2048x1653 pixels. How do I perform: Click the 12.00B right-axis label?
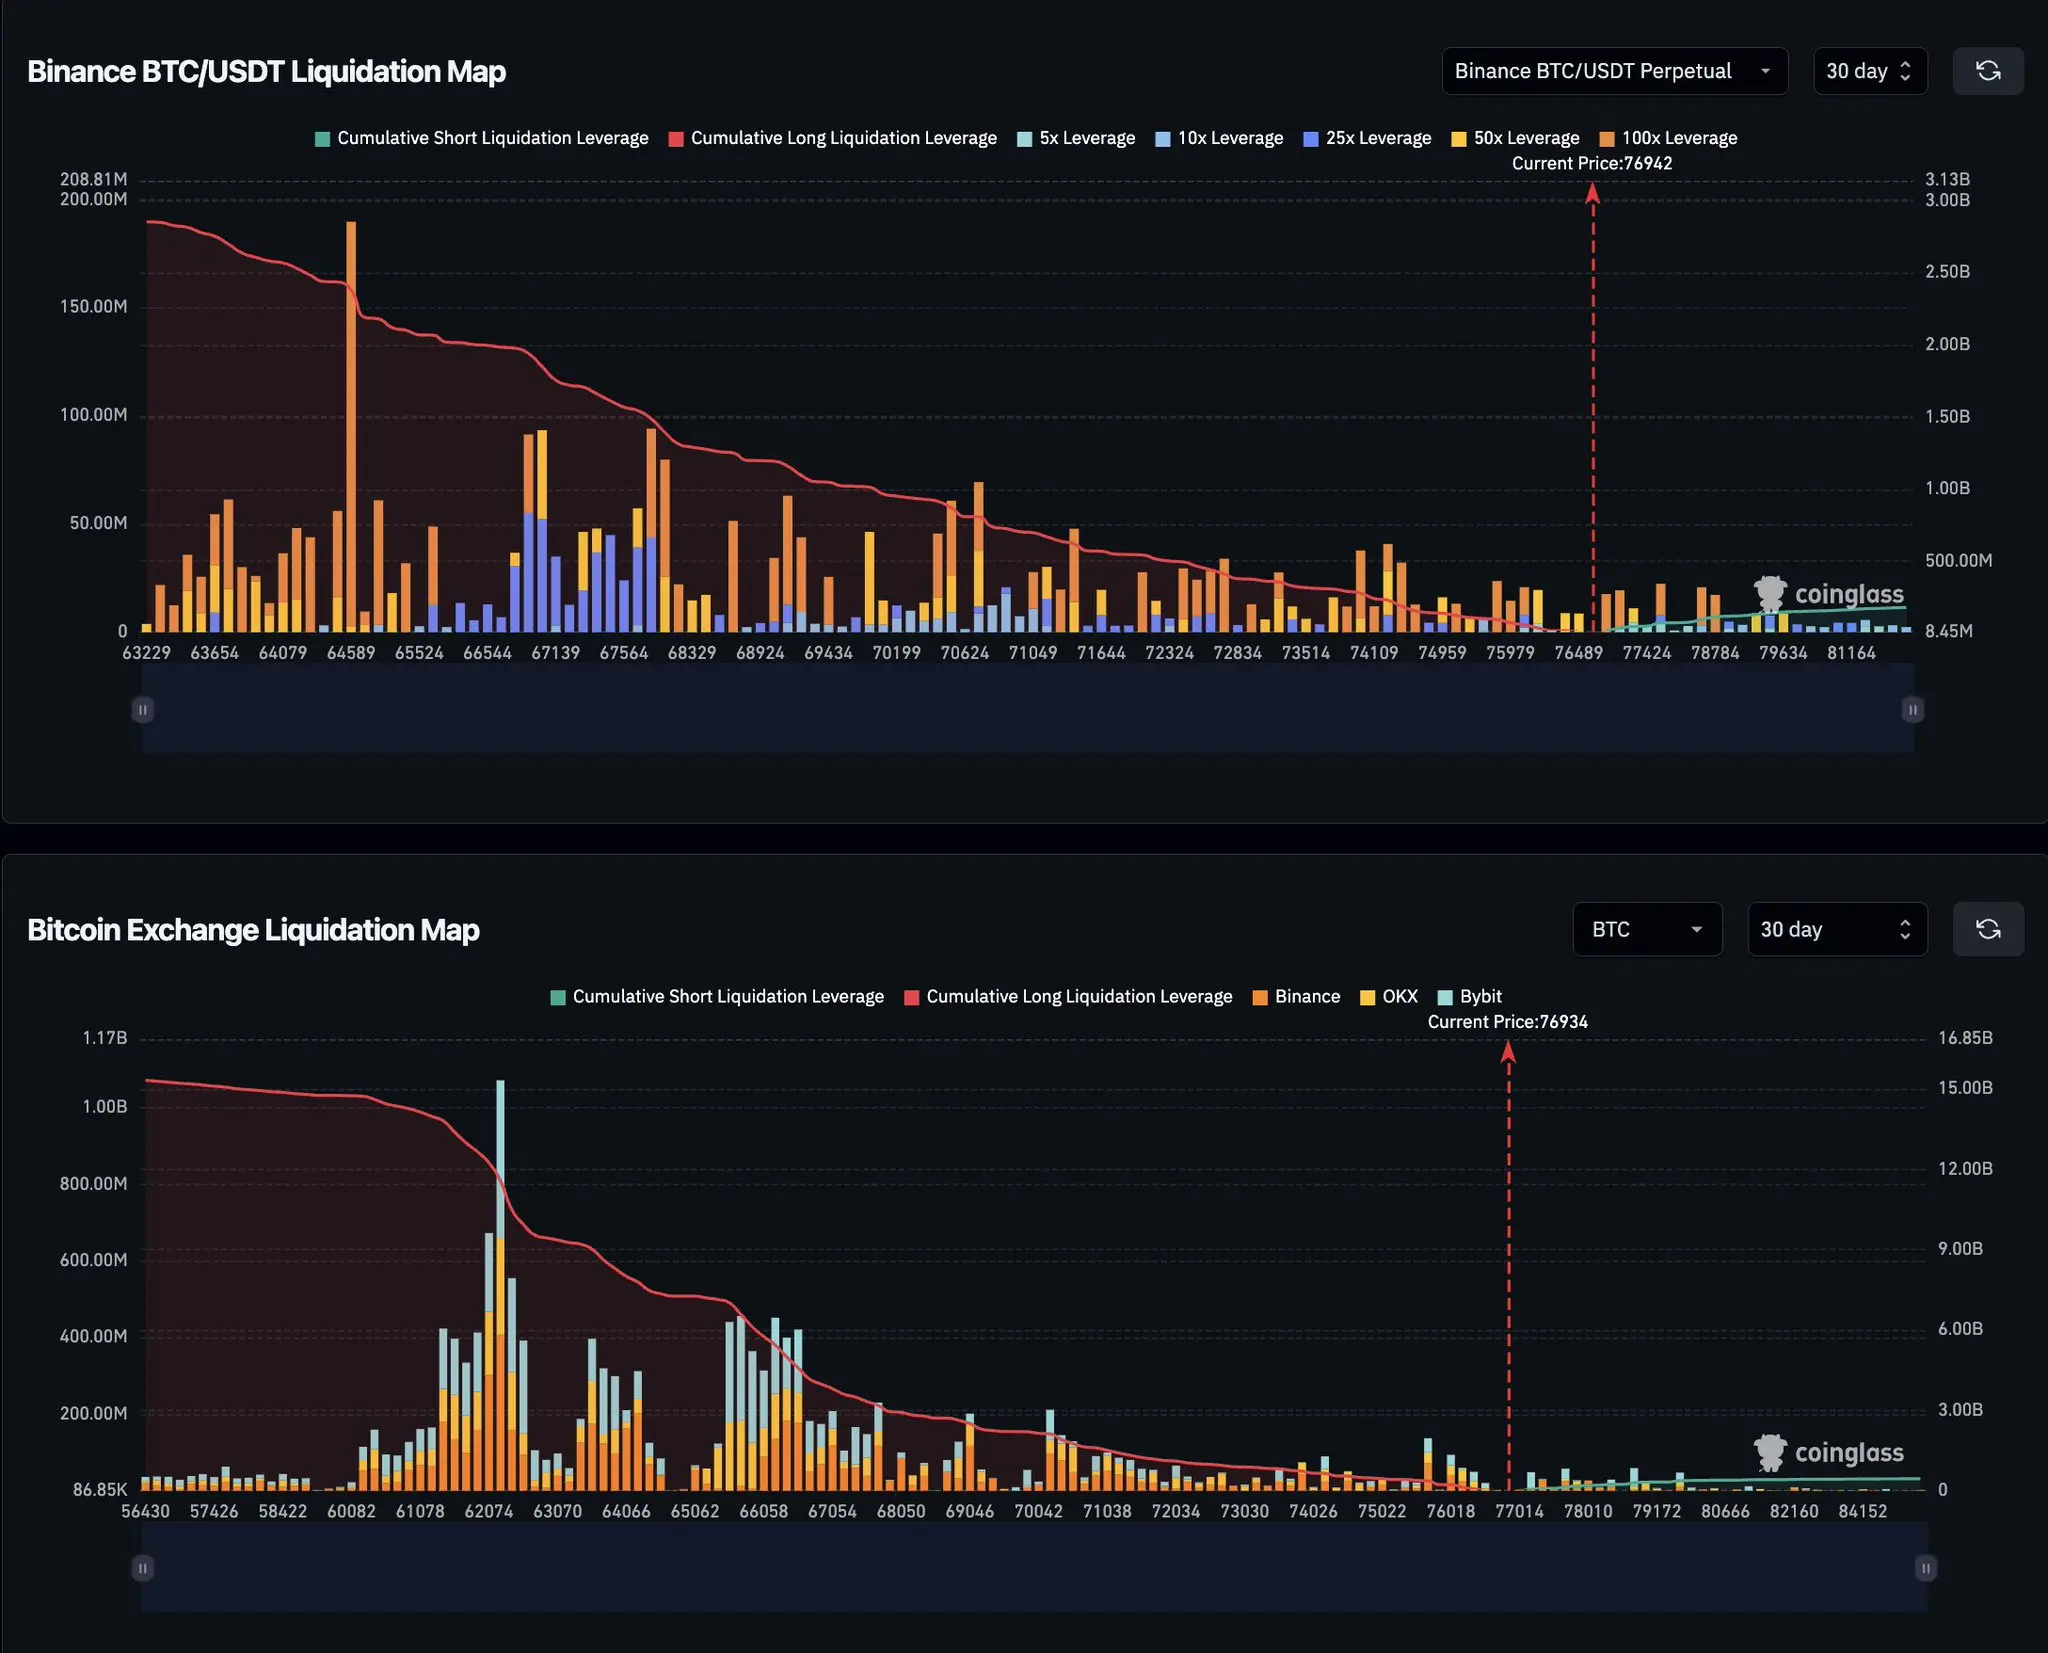click(1965, 1169)
